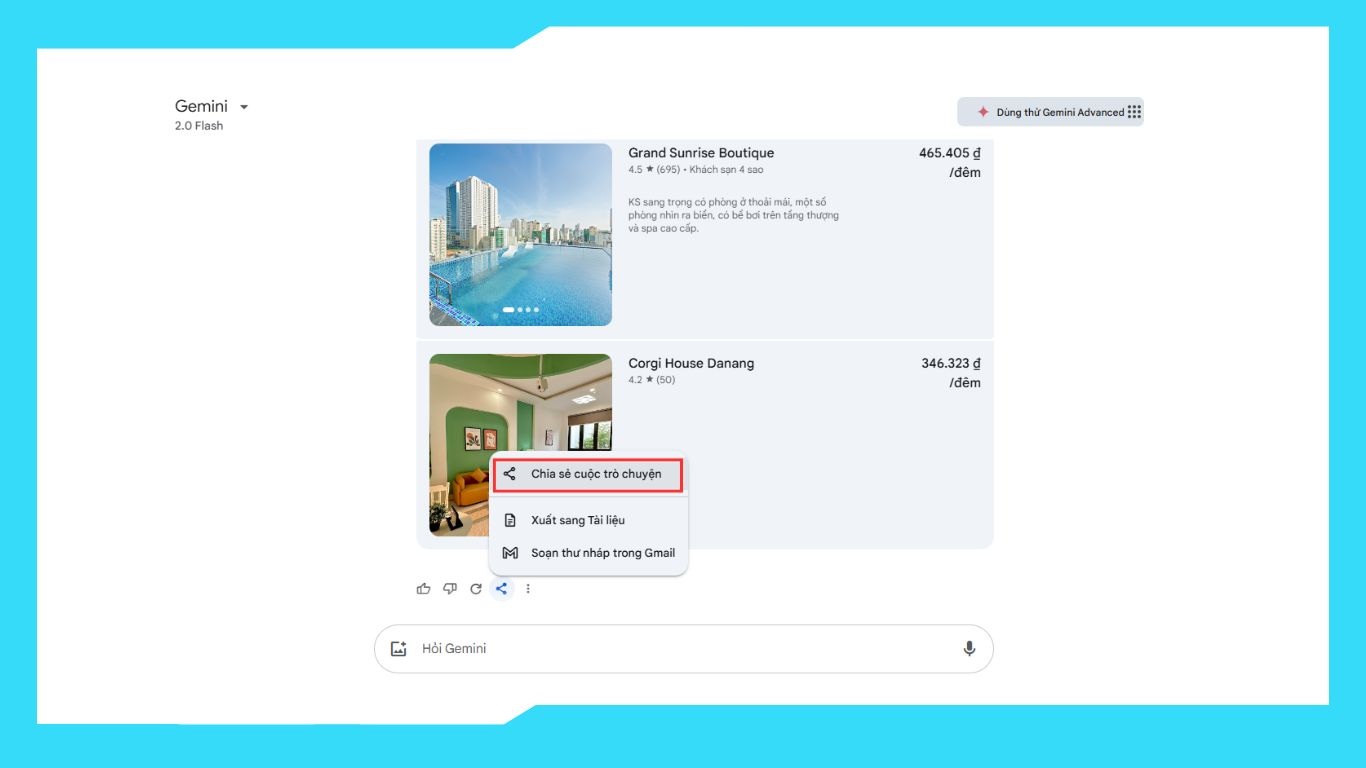
Task: Click the '2.0 Flash' model label
Action: [199, 126]
